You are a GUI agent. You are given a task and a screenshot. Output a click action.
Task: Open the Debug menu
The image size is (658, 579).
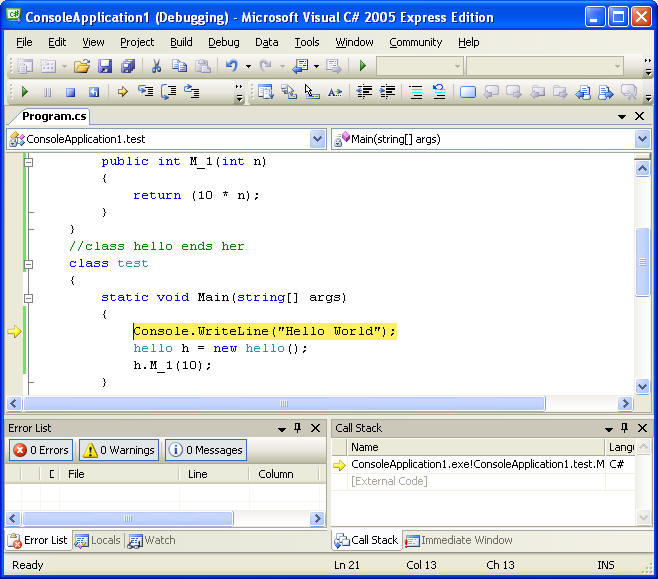(223, 42)
